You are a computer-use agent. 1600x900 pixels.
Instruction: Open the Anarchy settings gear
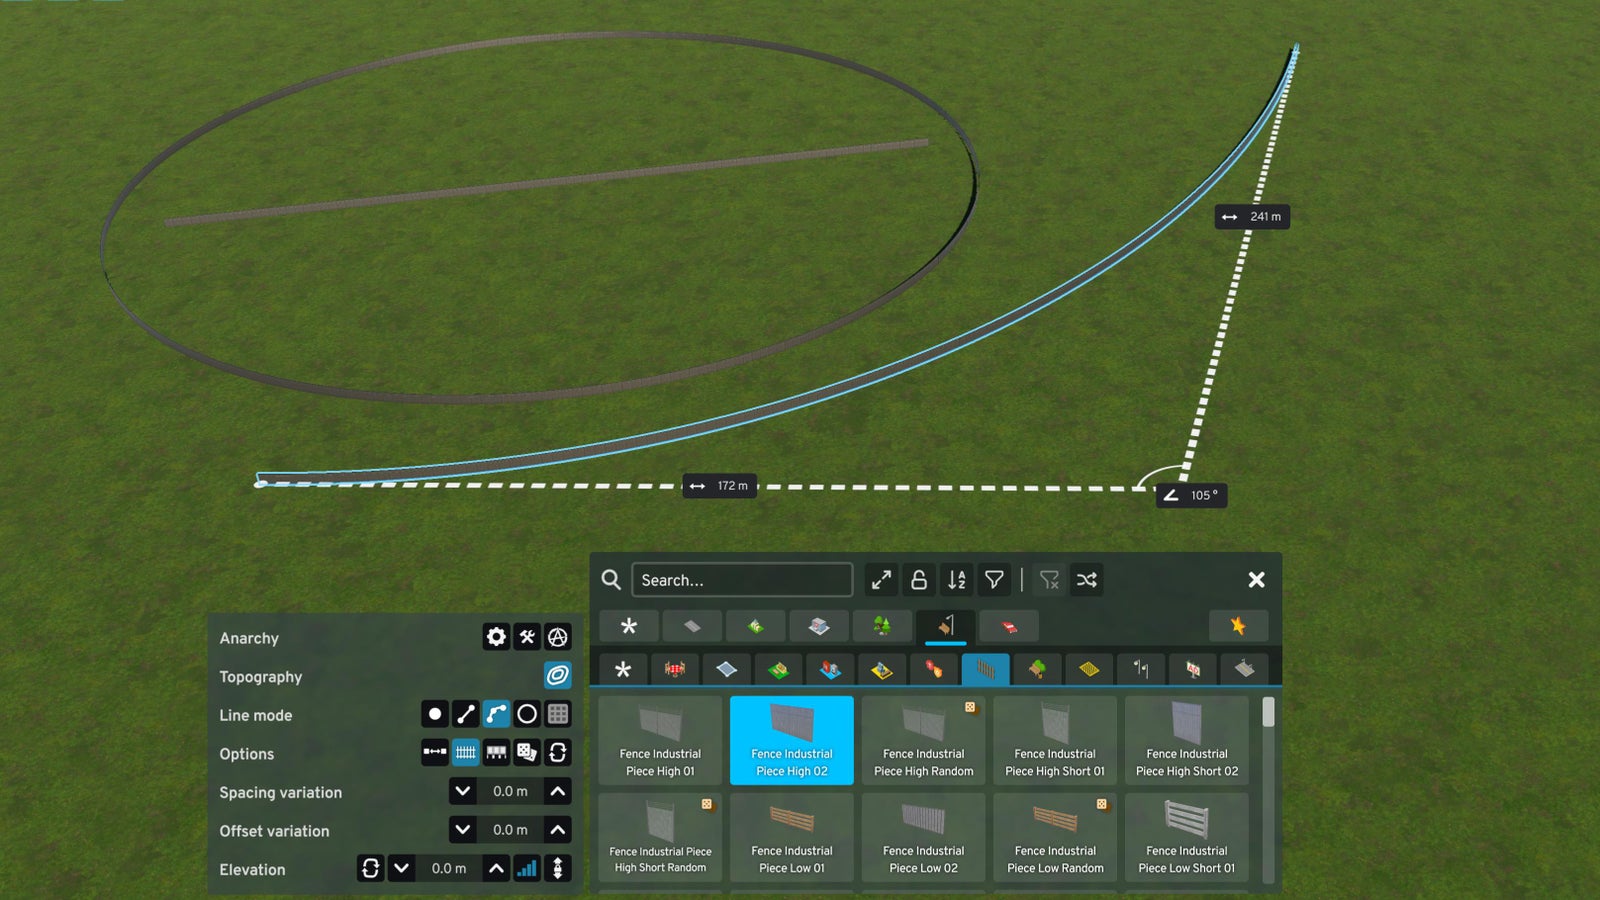(496, 637)
